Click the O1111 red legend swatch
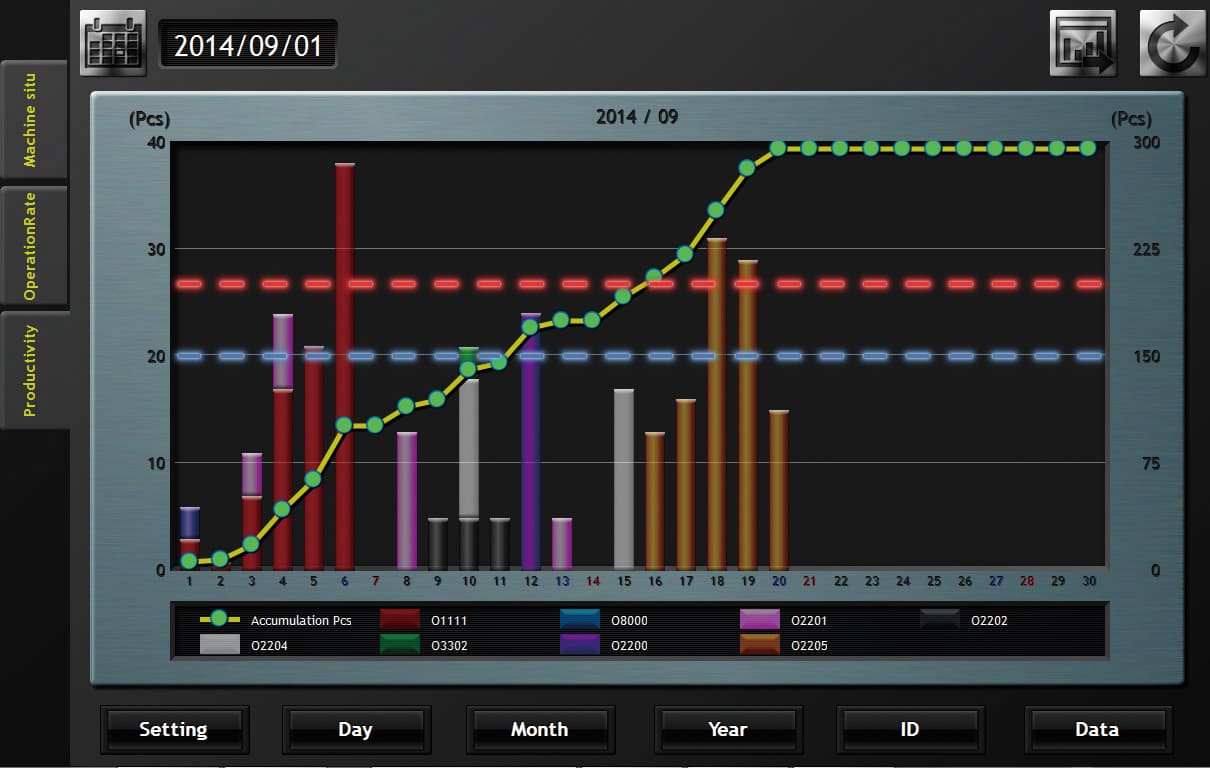 400,619
